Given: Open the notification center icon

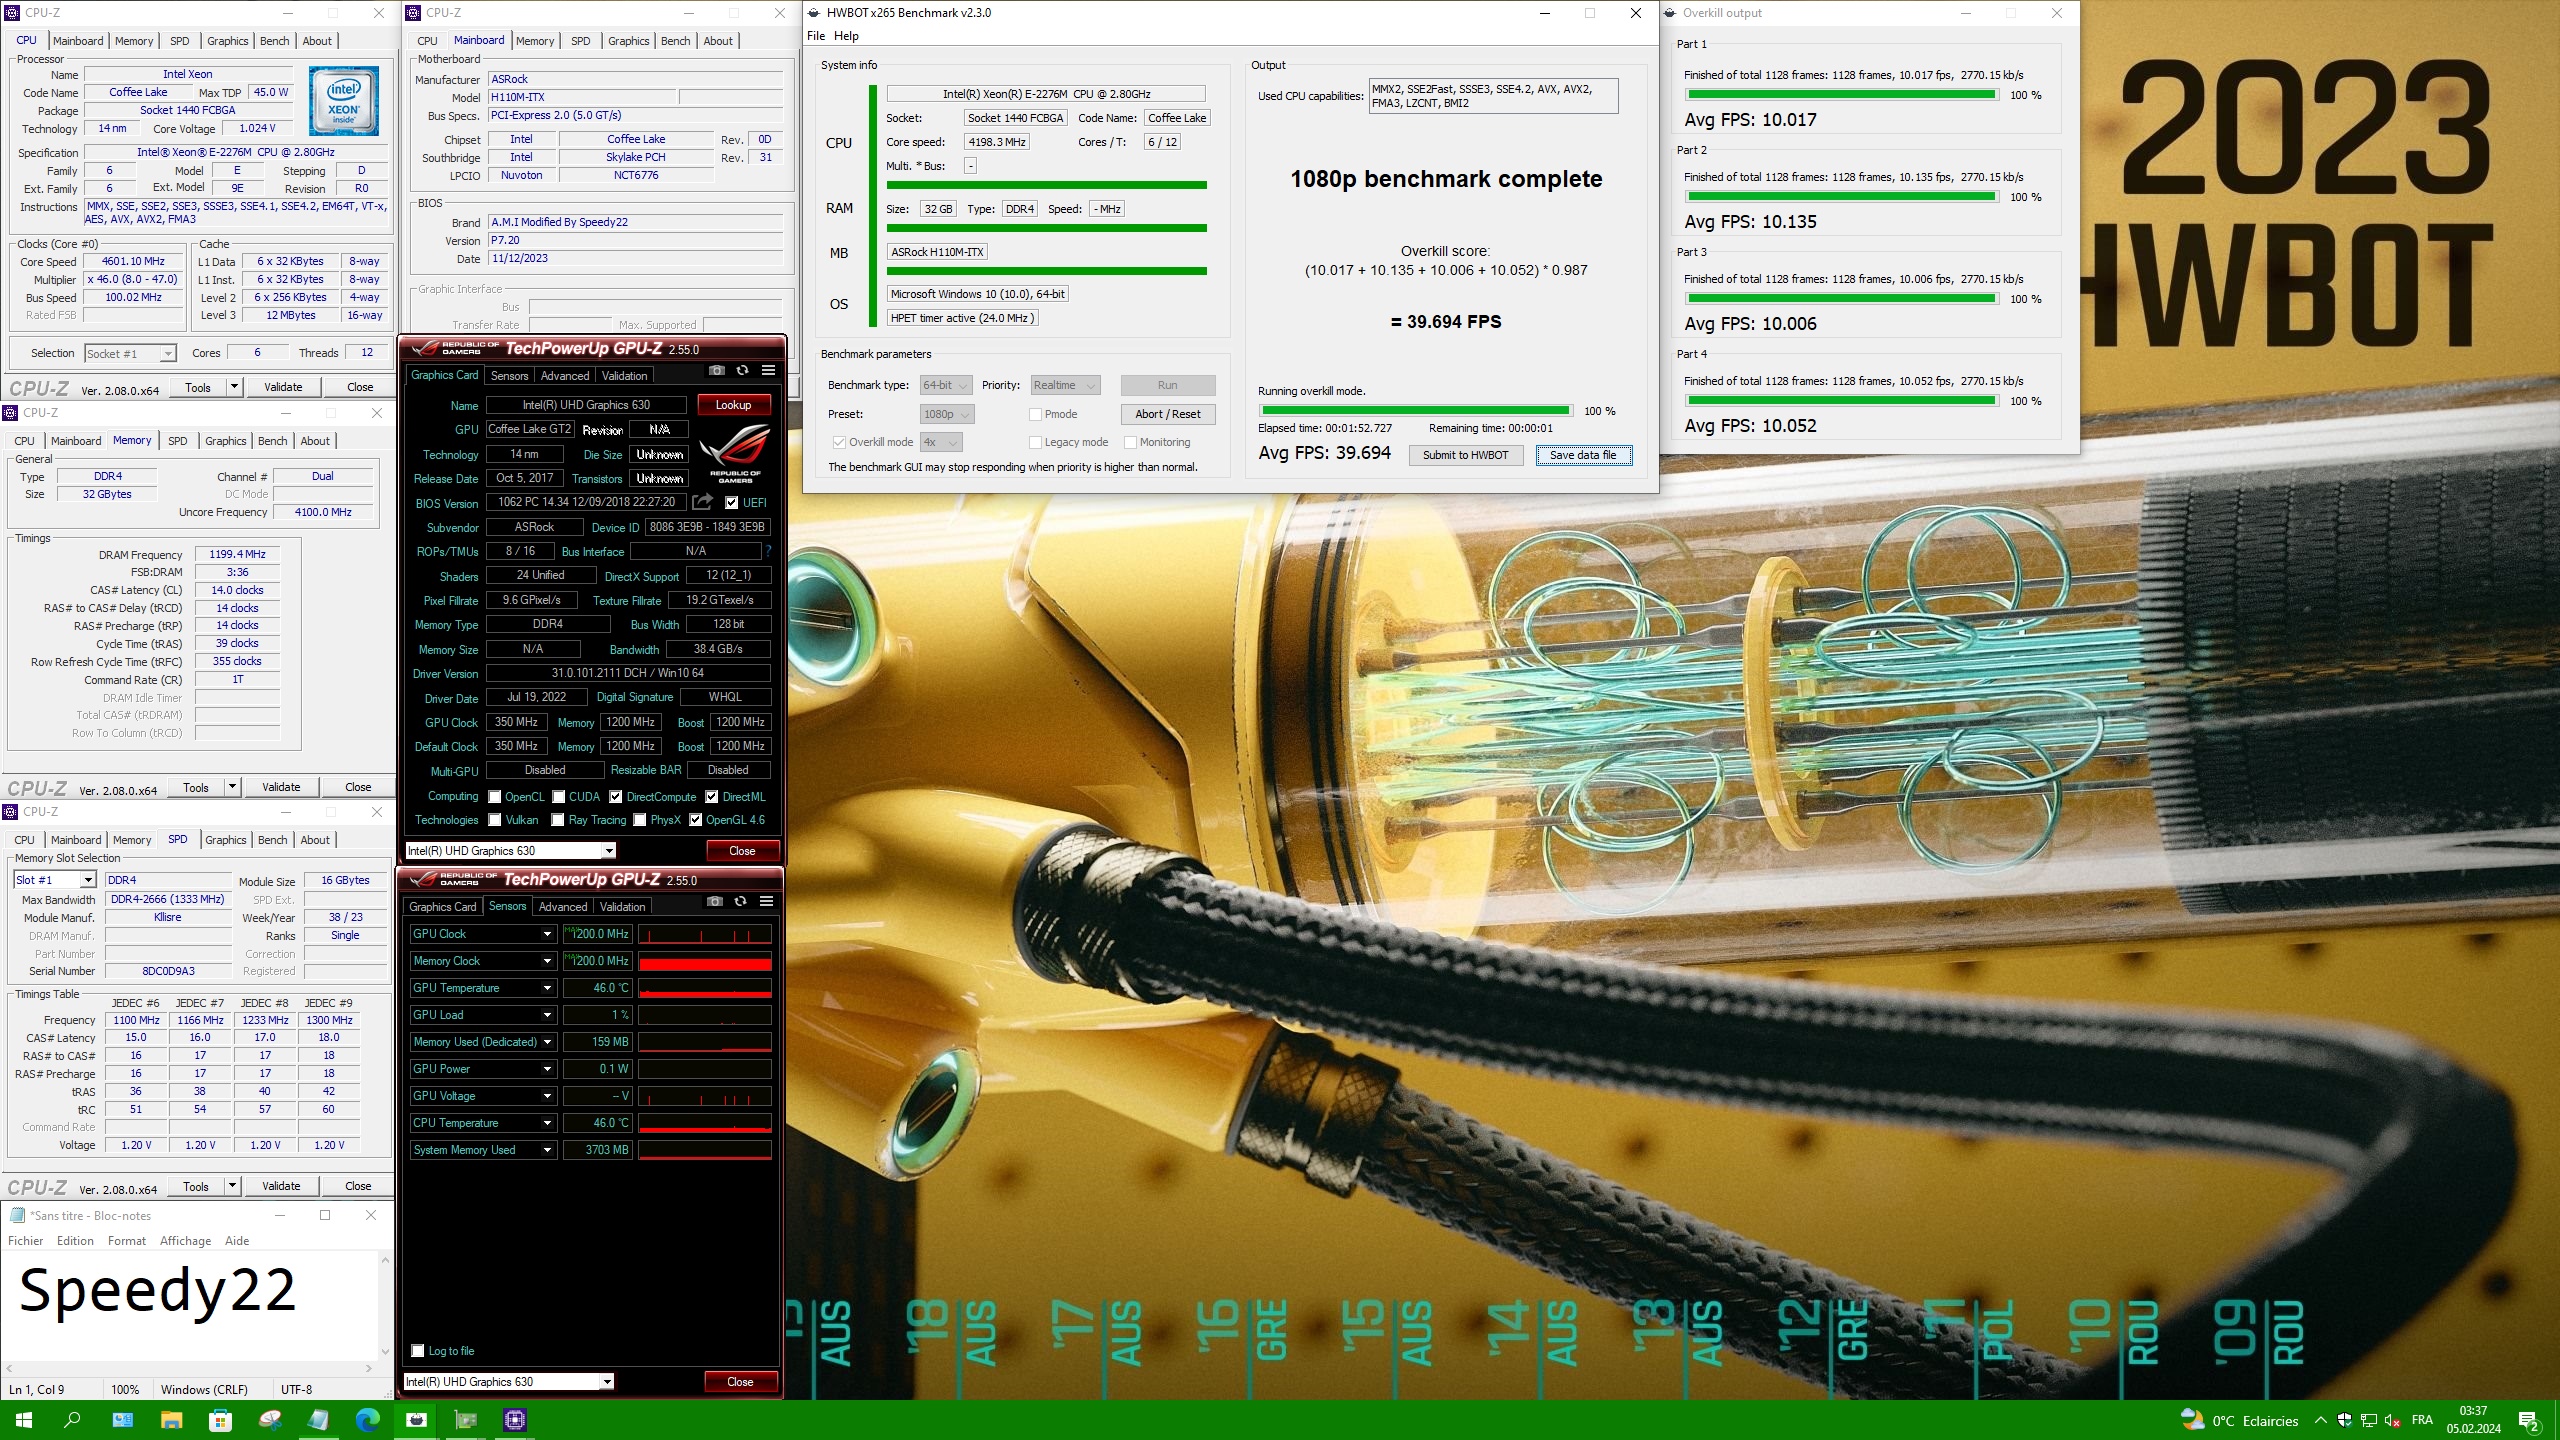Looking at the screenshot, I should tap(2528, 1420).
